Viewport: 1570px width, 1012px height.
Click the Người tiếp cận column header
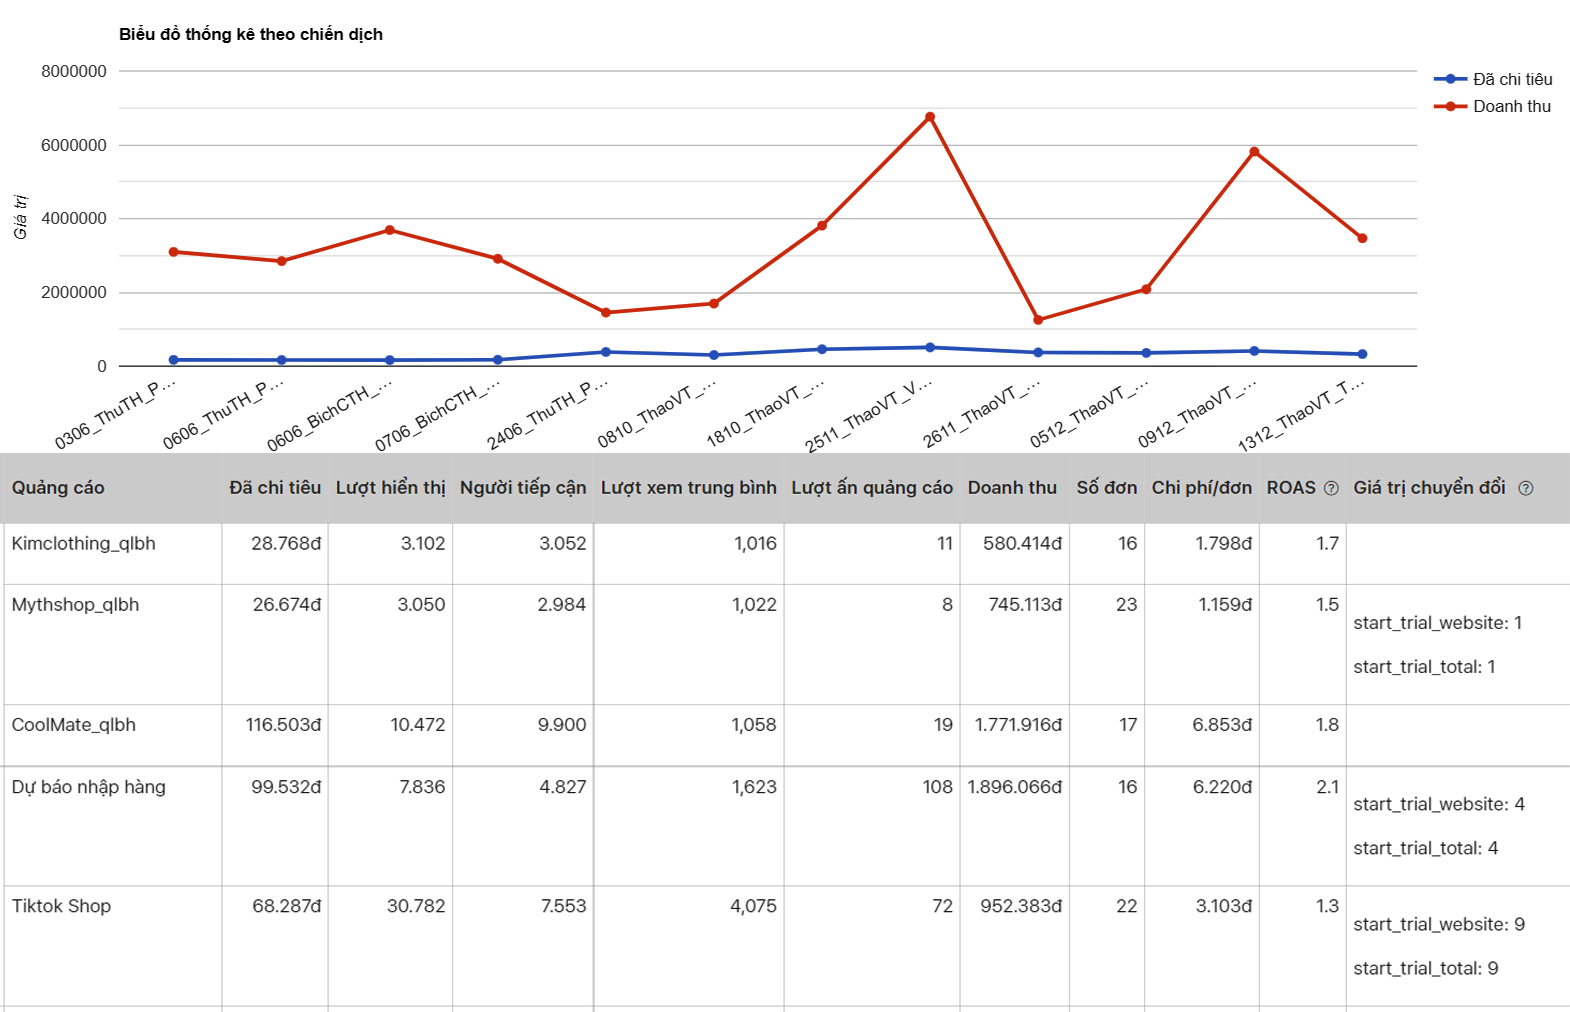pos(522,488)
